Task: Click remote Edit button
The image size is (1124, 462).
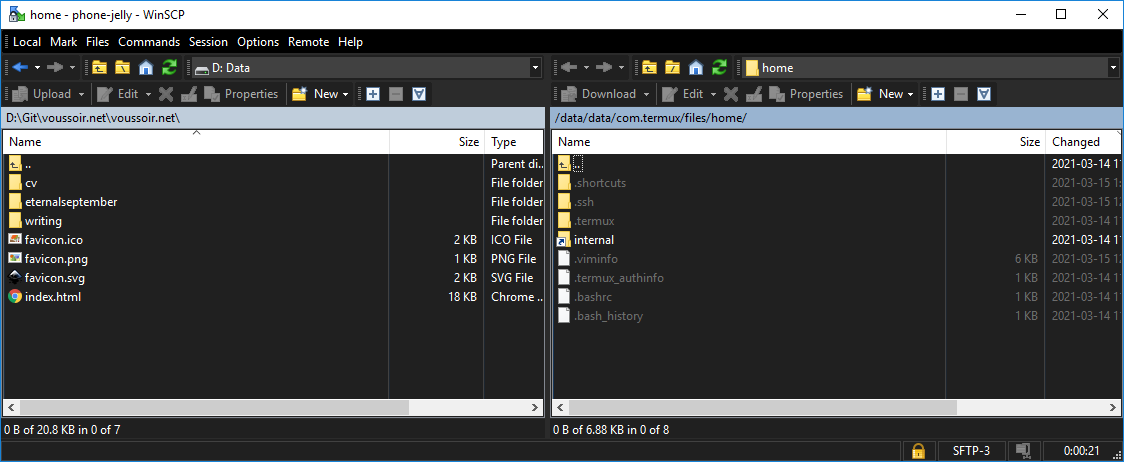Action: [682, 94]
